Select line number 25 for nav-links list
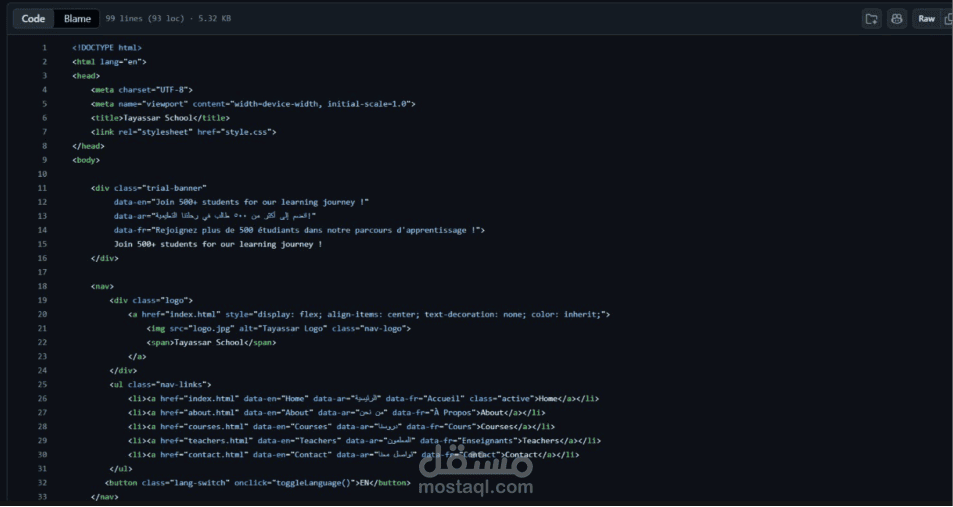This screenshot has height=507, width=953. coord(42,385)
